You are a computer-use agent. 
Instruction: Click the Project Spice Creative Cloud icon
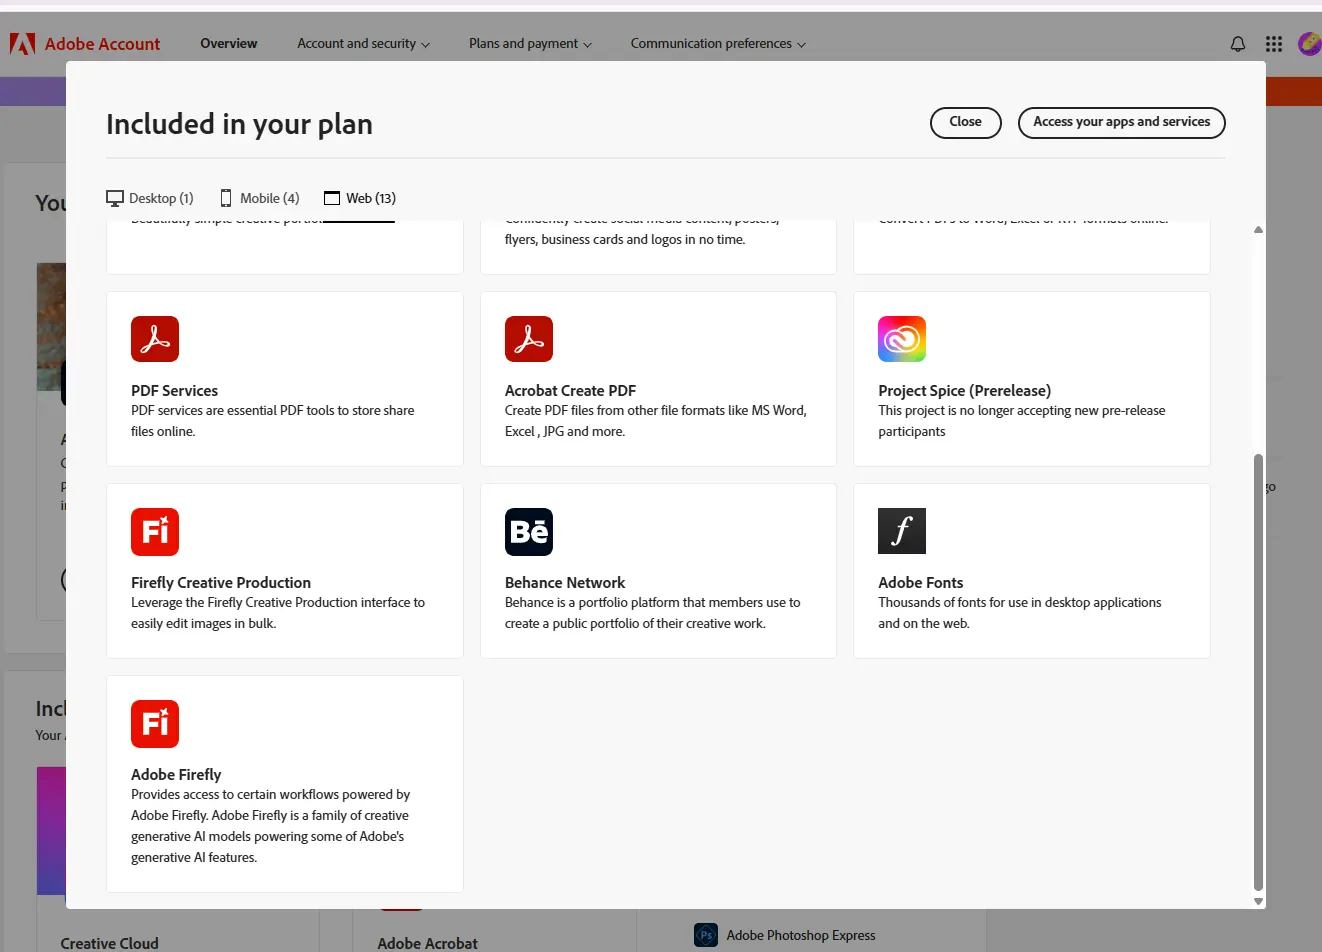pyautogui.click(x=902, y=339)
